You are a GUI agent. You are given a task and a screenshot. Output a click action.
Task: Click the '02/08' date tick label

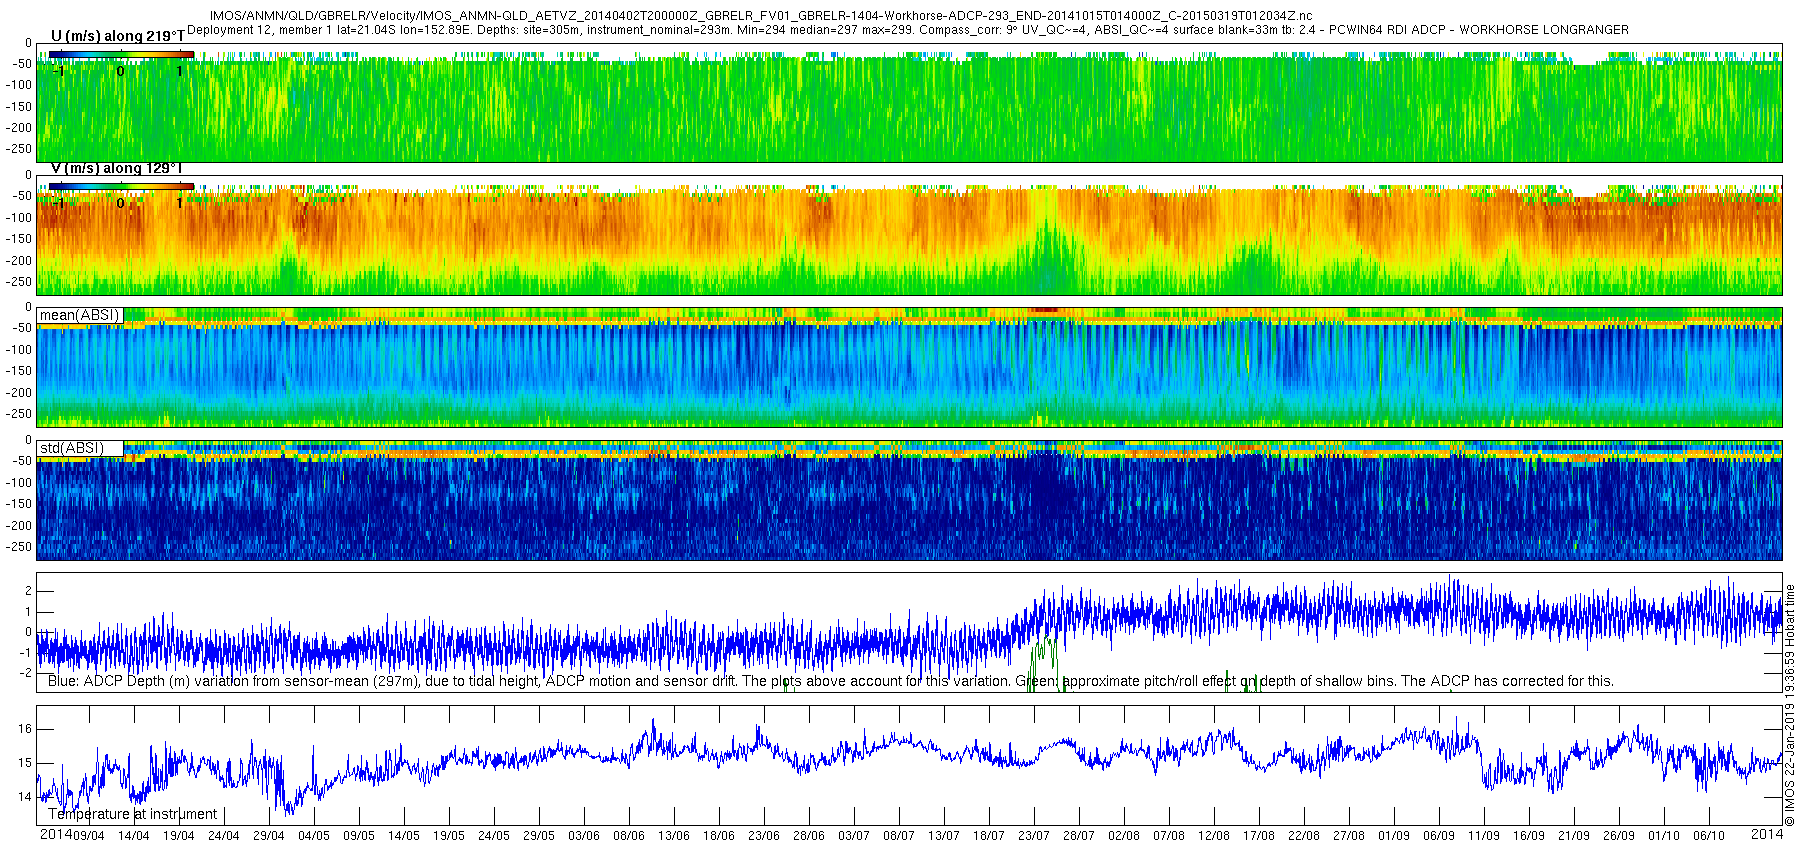pyautogui.click(x=1124, y=836)
